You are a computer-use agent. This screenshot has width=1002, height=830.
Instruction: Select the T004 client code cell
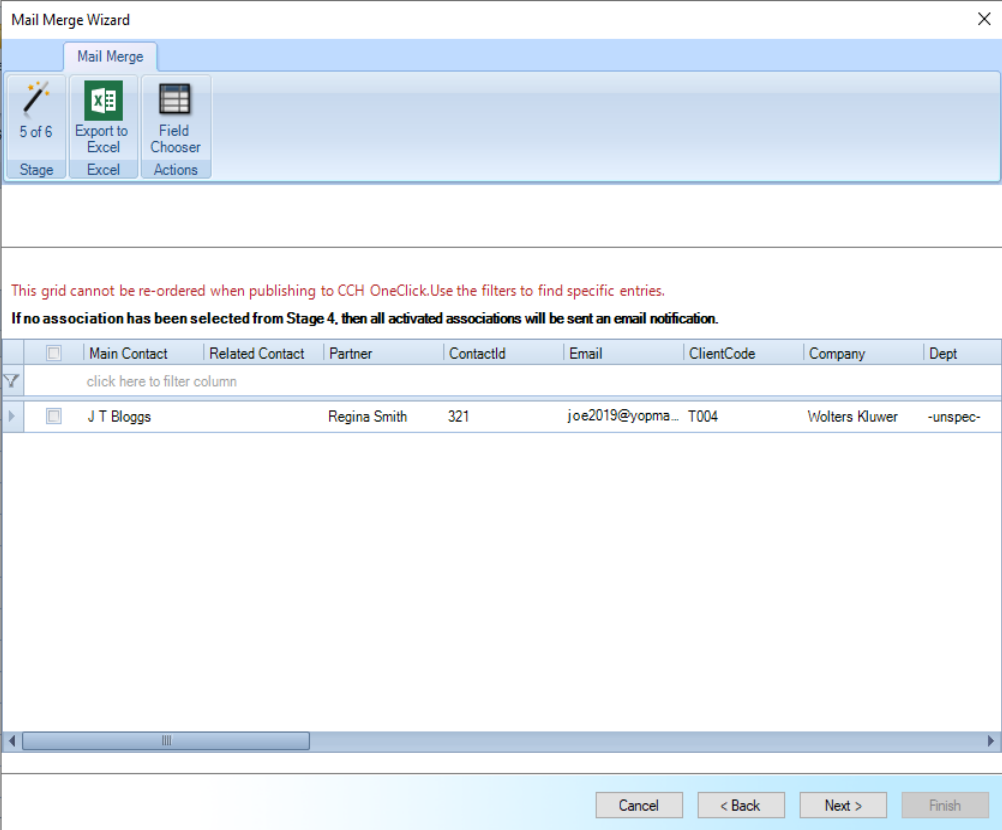pyautogui.click(x=743, y=417)
